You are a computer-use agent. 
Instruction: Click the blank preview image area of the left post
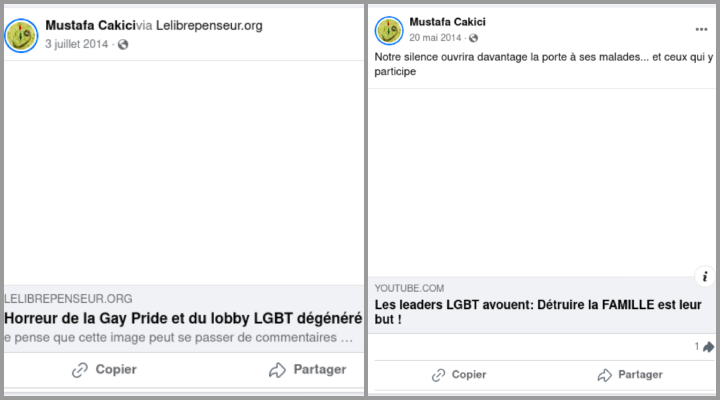(183, 170)
